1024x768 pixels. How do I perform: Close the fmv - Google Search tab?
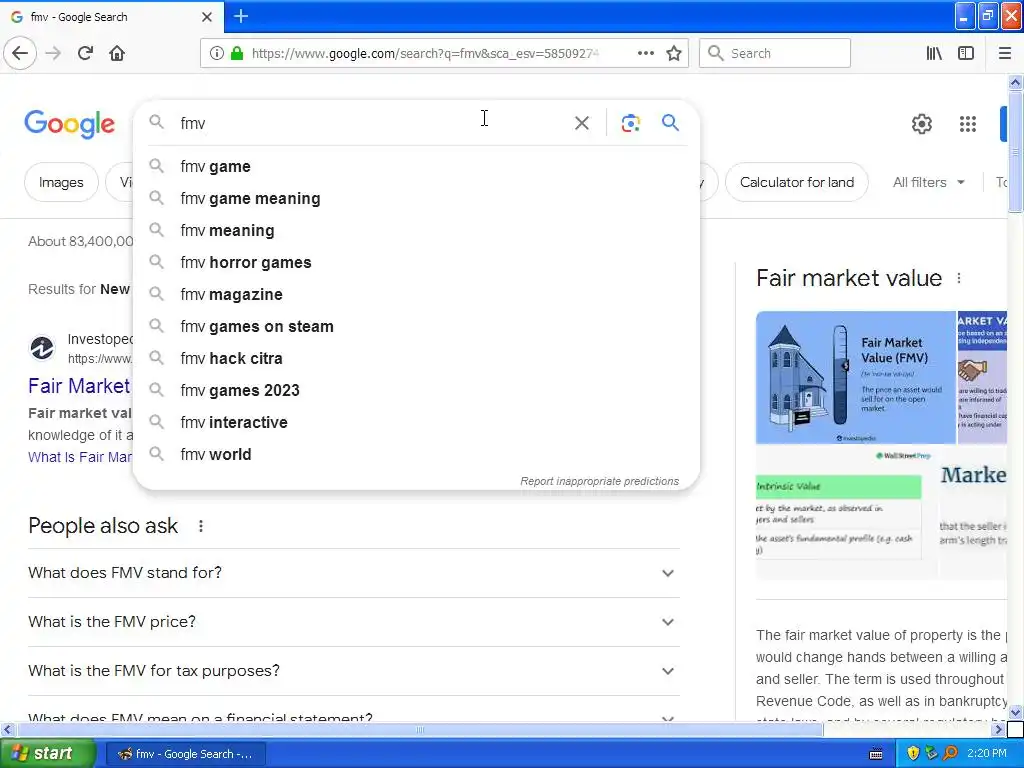(206, 17)
